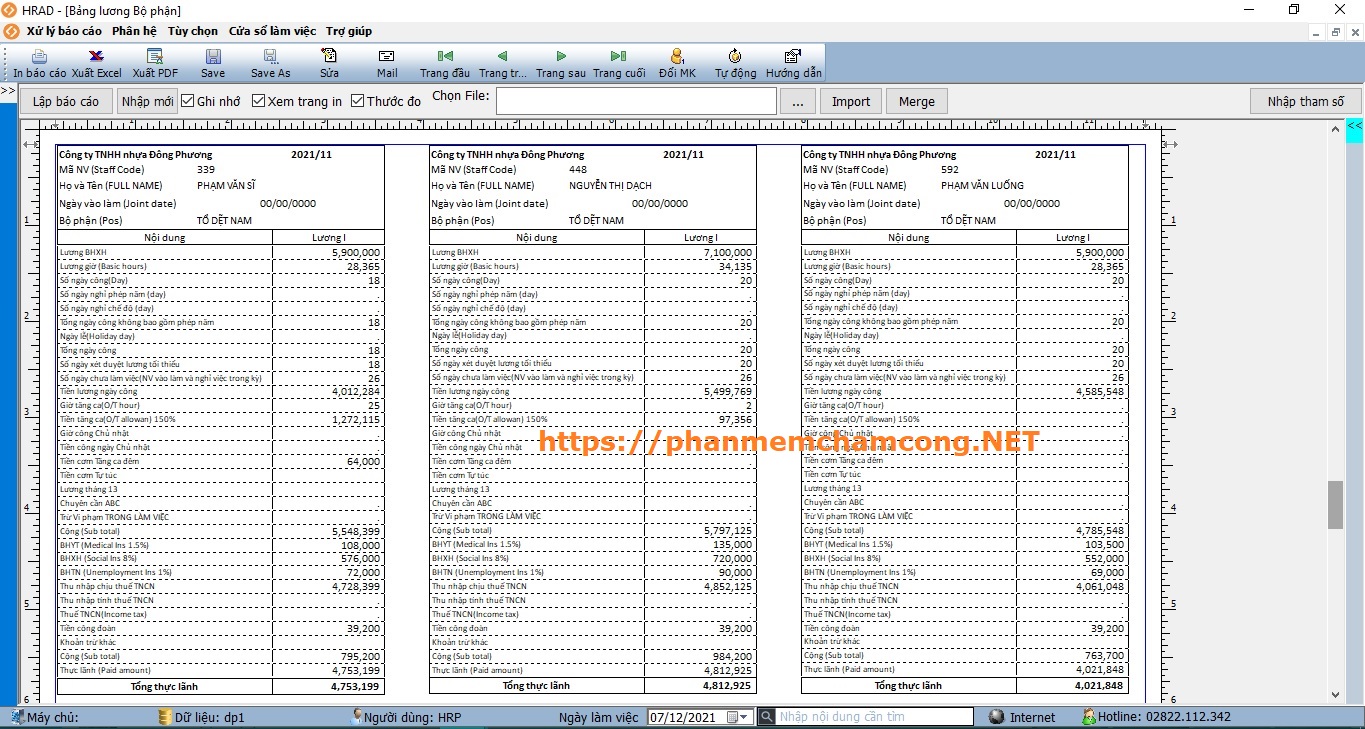Export report using Xuất PDF icon
1365x729 pixels.
(155, 57)
